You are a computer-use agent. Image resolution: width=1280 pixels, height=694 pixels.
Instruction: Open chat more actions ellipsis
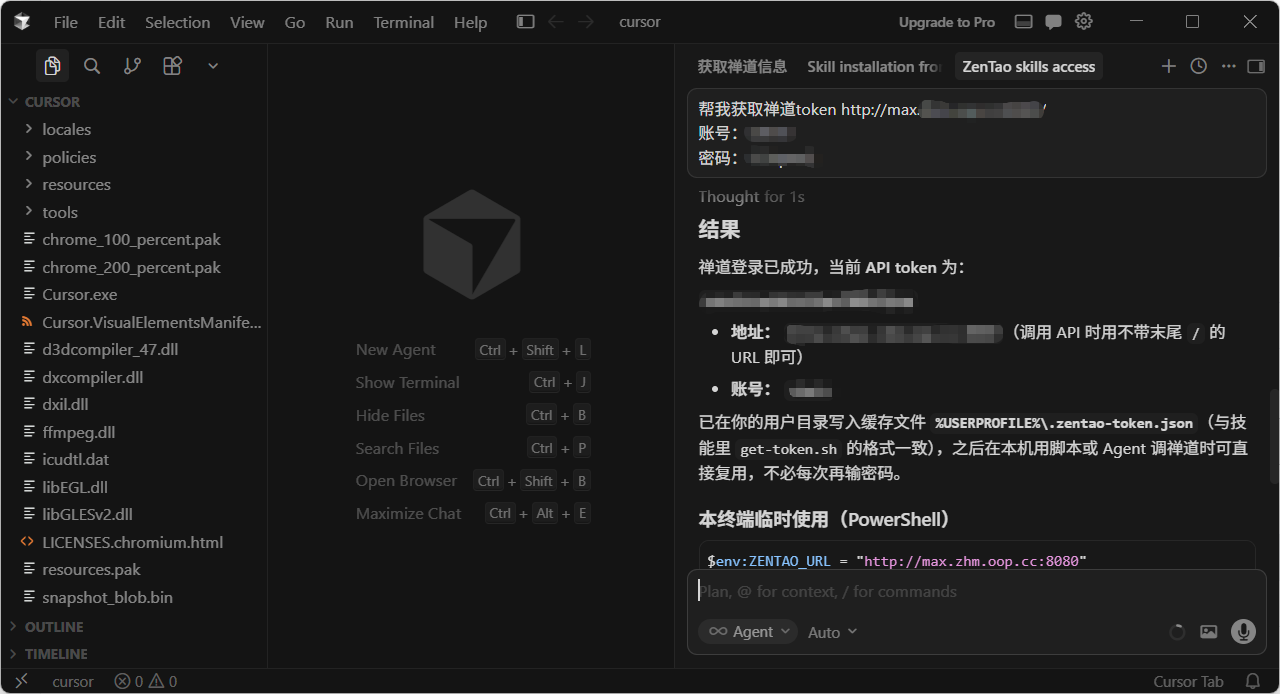point(1228,66)
